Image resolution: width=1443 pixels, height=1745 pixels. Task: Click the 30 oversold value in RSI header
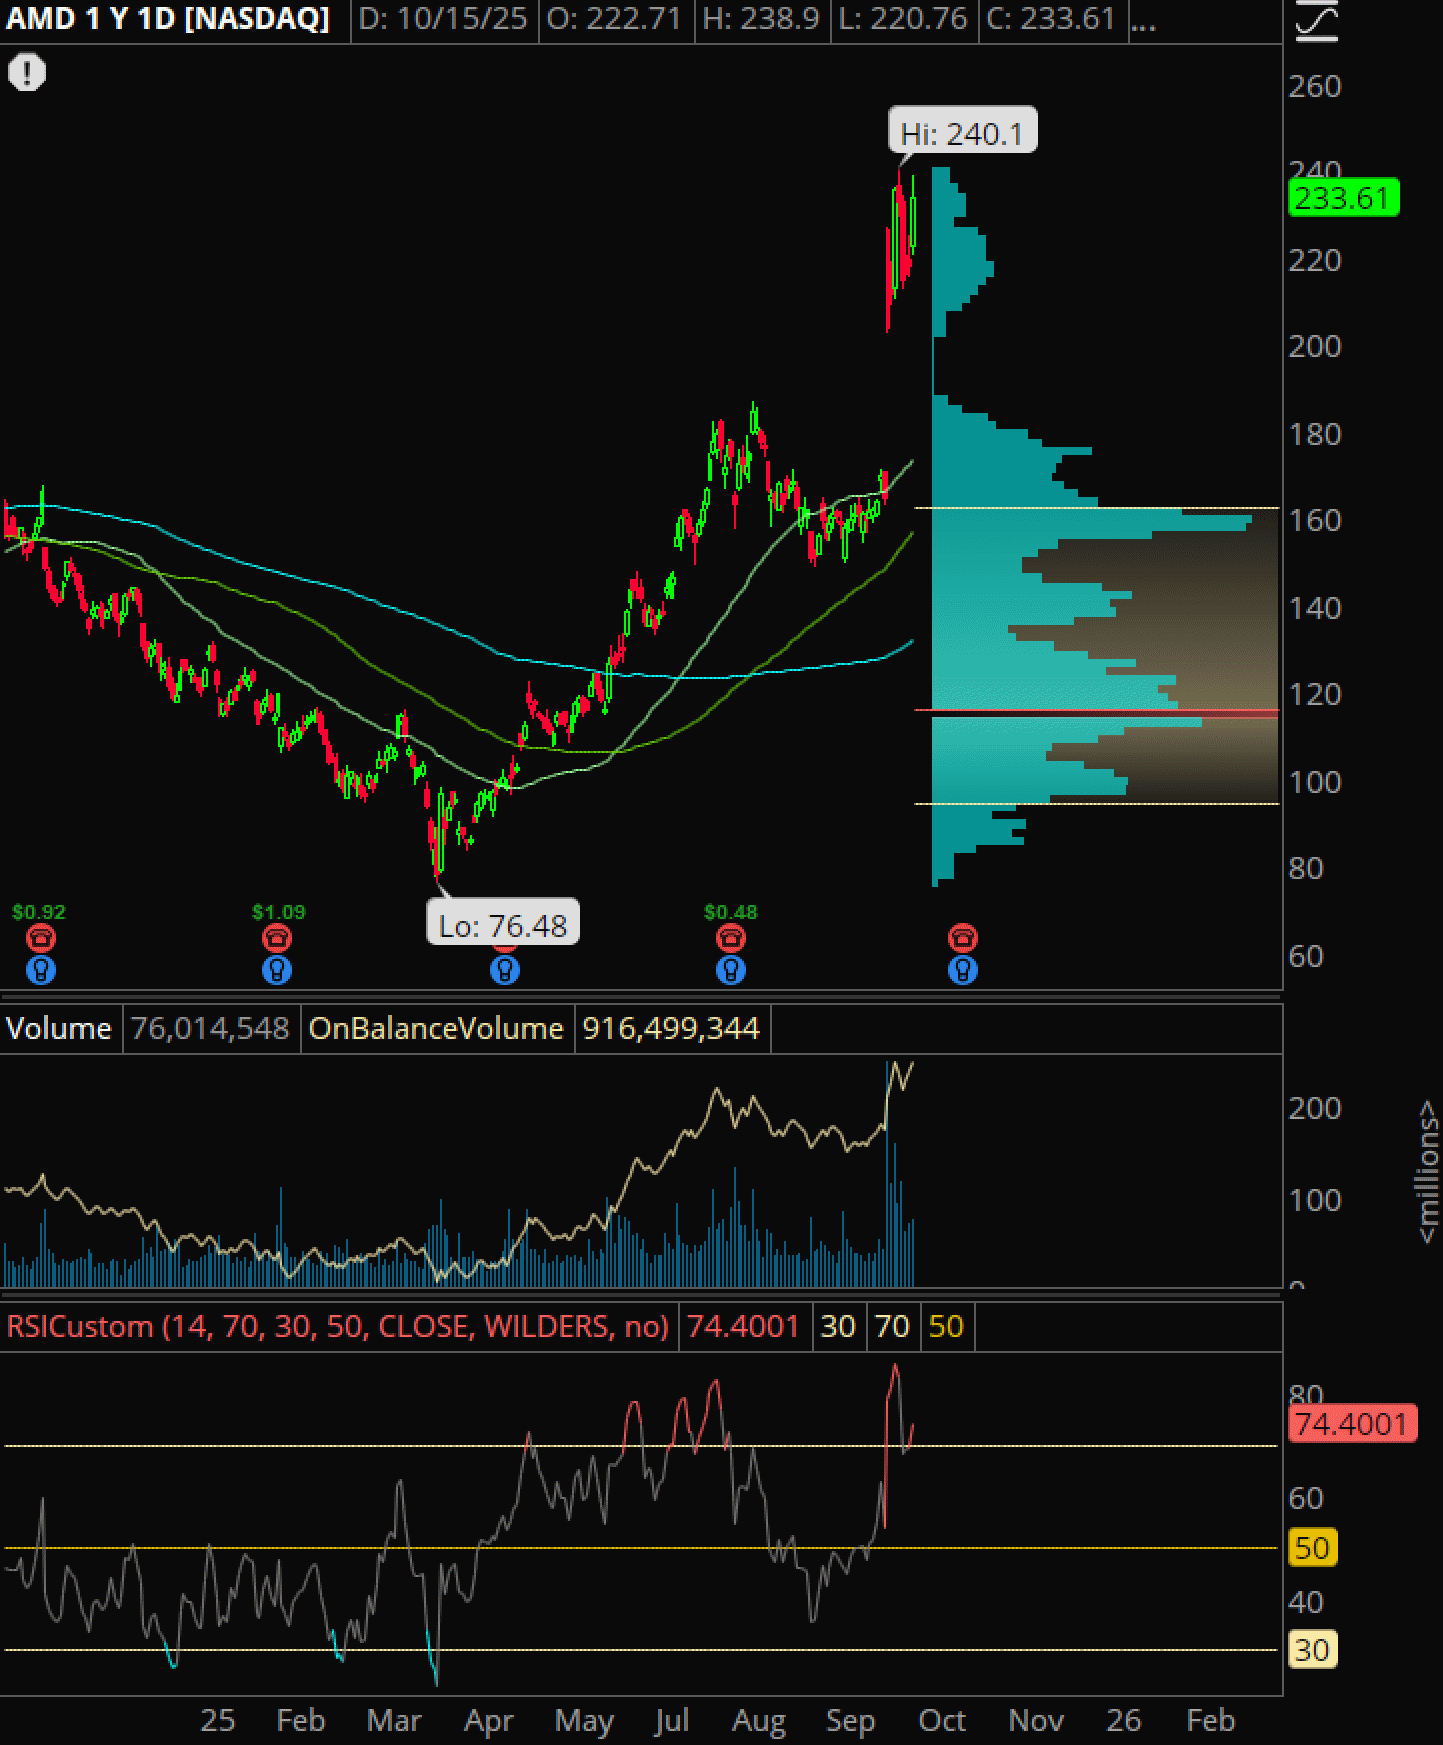(x=838, y=1327)
